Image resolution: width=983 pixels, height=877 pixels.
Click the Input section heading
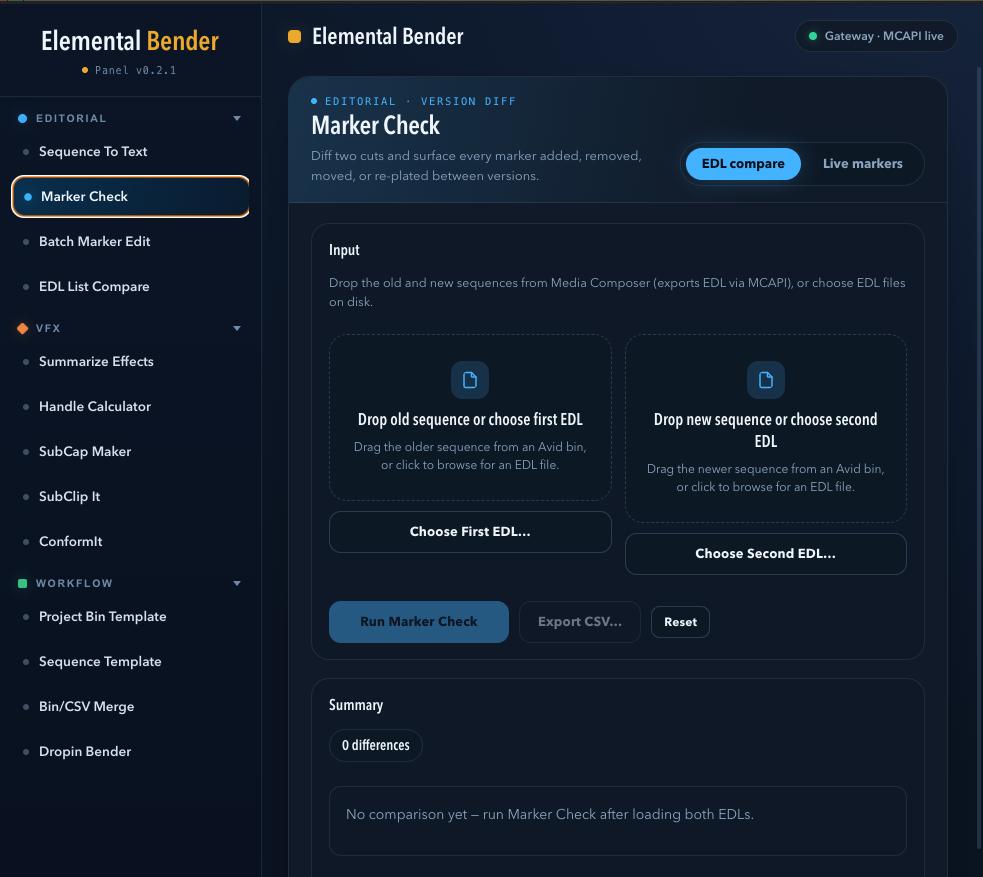point(344,250)
